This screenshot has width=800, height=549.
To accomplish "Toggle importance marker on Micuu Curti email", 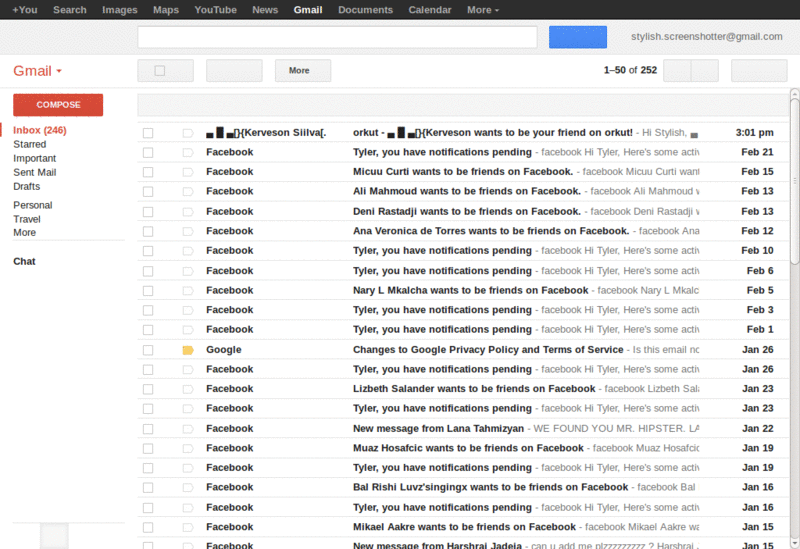I will pos(188,172).
